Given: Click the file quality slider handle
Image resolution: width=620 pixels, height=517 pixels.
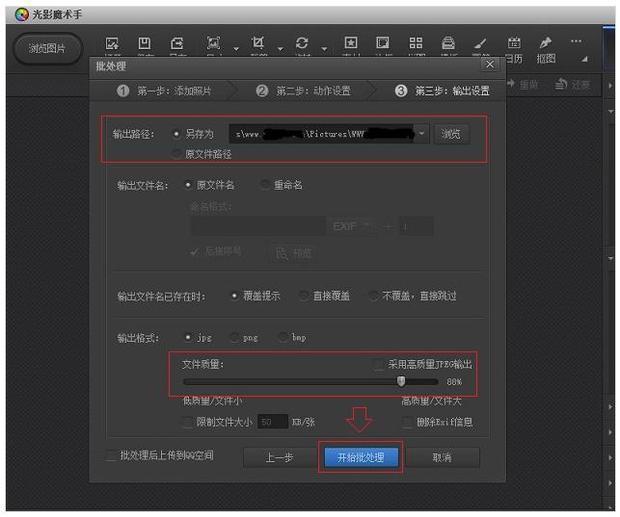Looking at the screenshot, I should [x=401, y=381].
